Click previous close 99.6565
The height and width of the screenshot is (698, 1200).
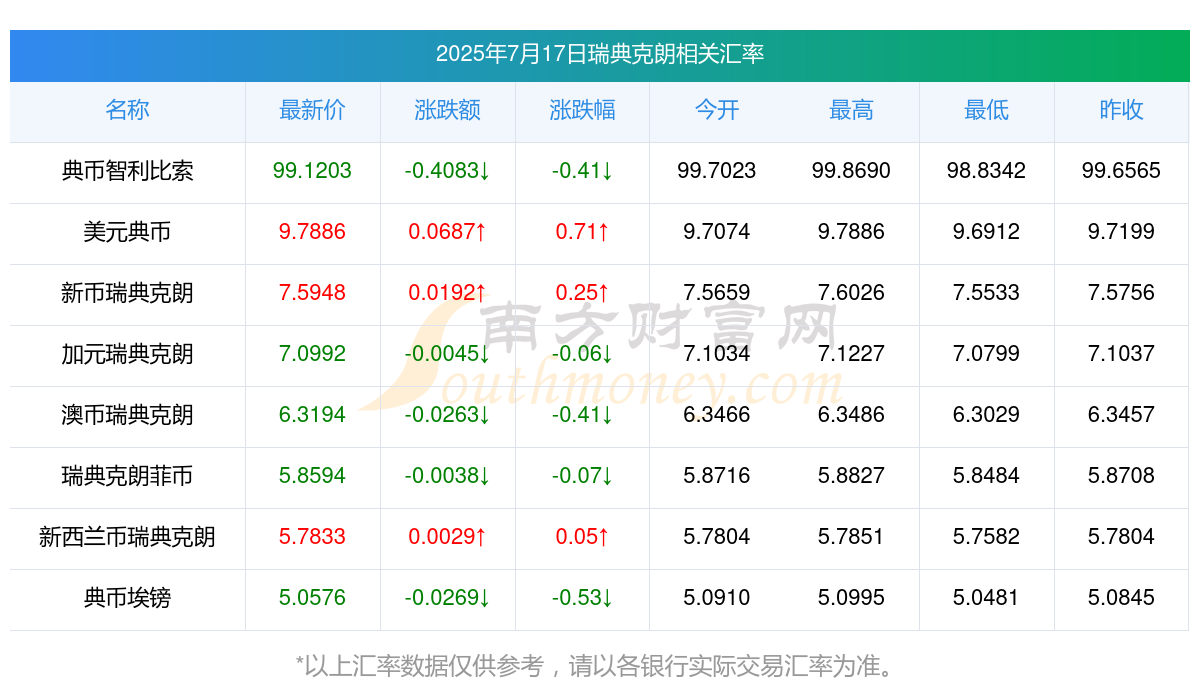pos(1121,171)
